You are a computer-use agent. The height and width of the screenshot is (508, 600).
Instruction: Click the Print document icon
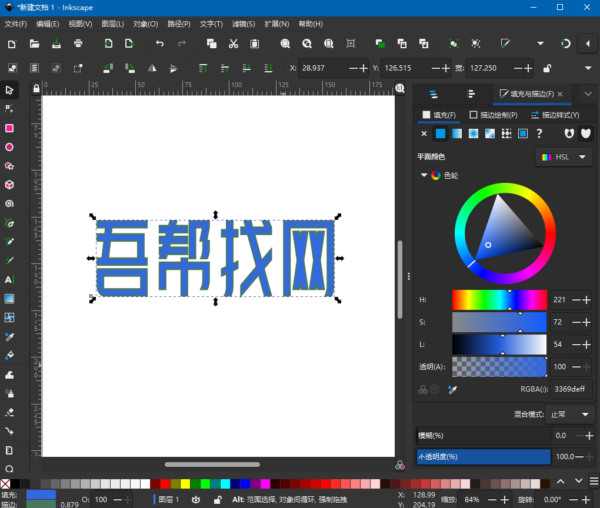[78, 44]
